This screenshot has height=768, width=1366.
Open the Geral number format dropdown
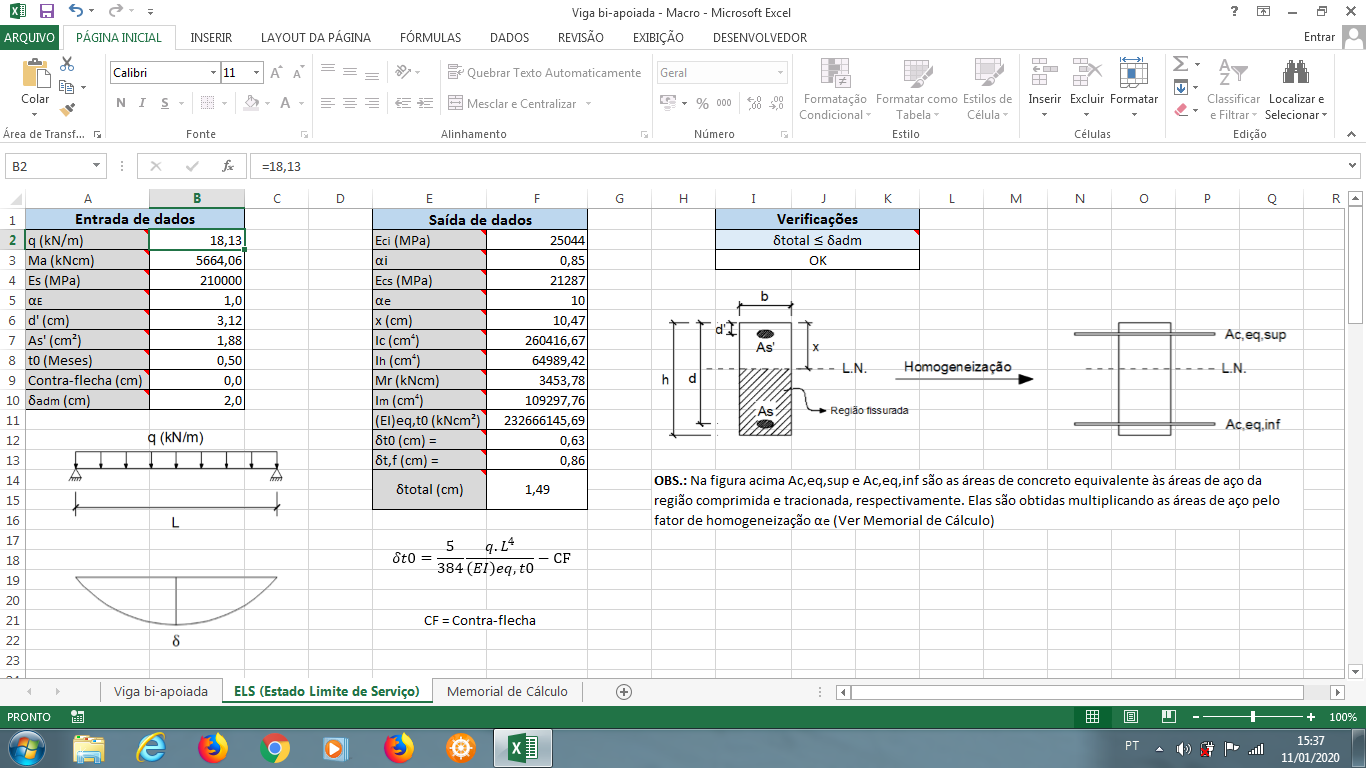(781, 73)
